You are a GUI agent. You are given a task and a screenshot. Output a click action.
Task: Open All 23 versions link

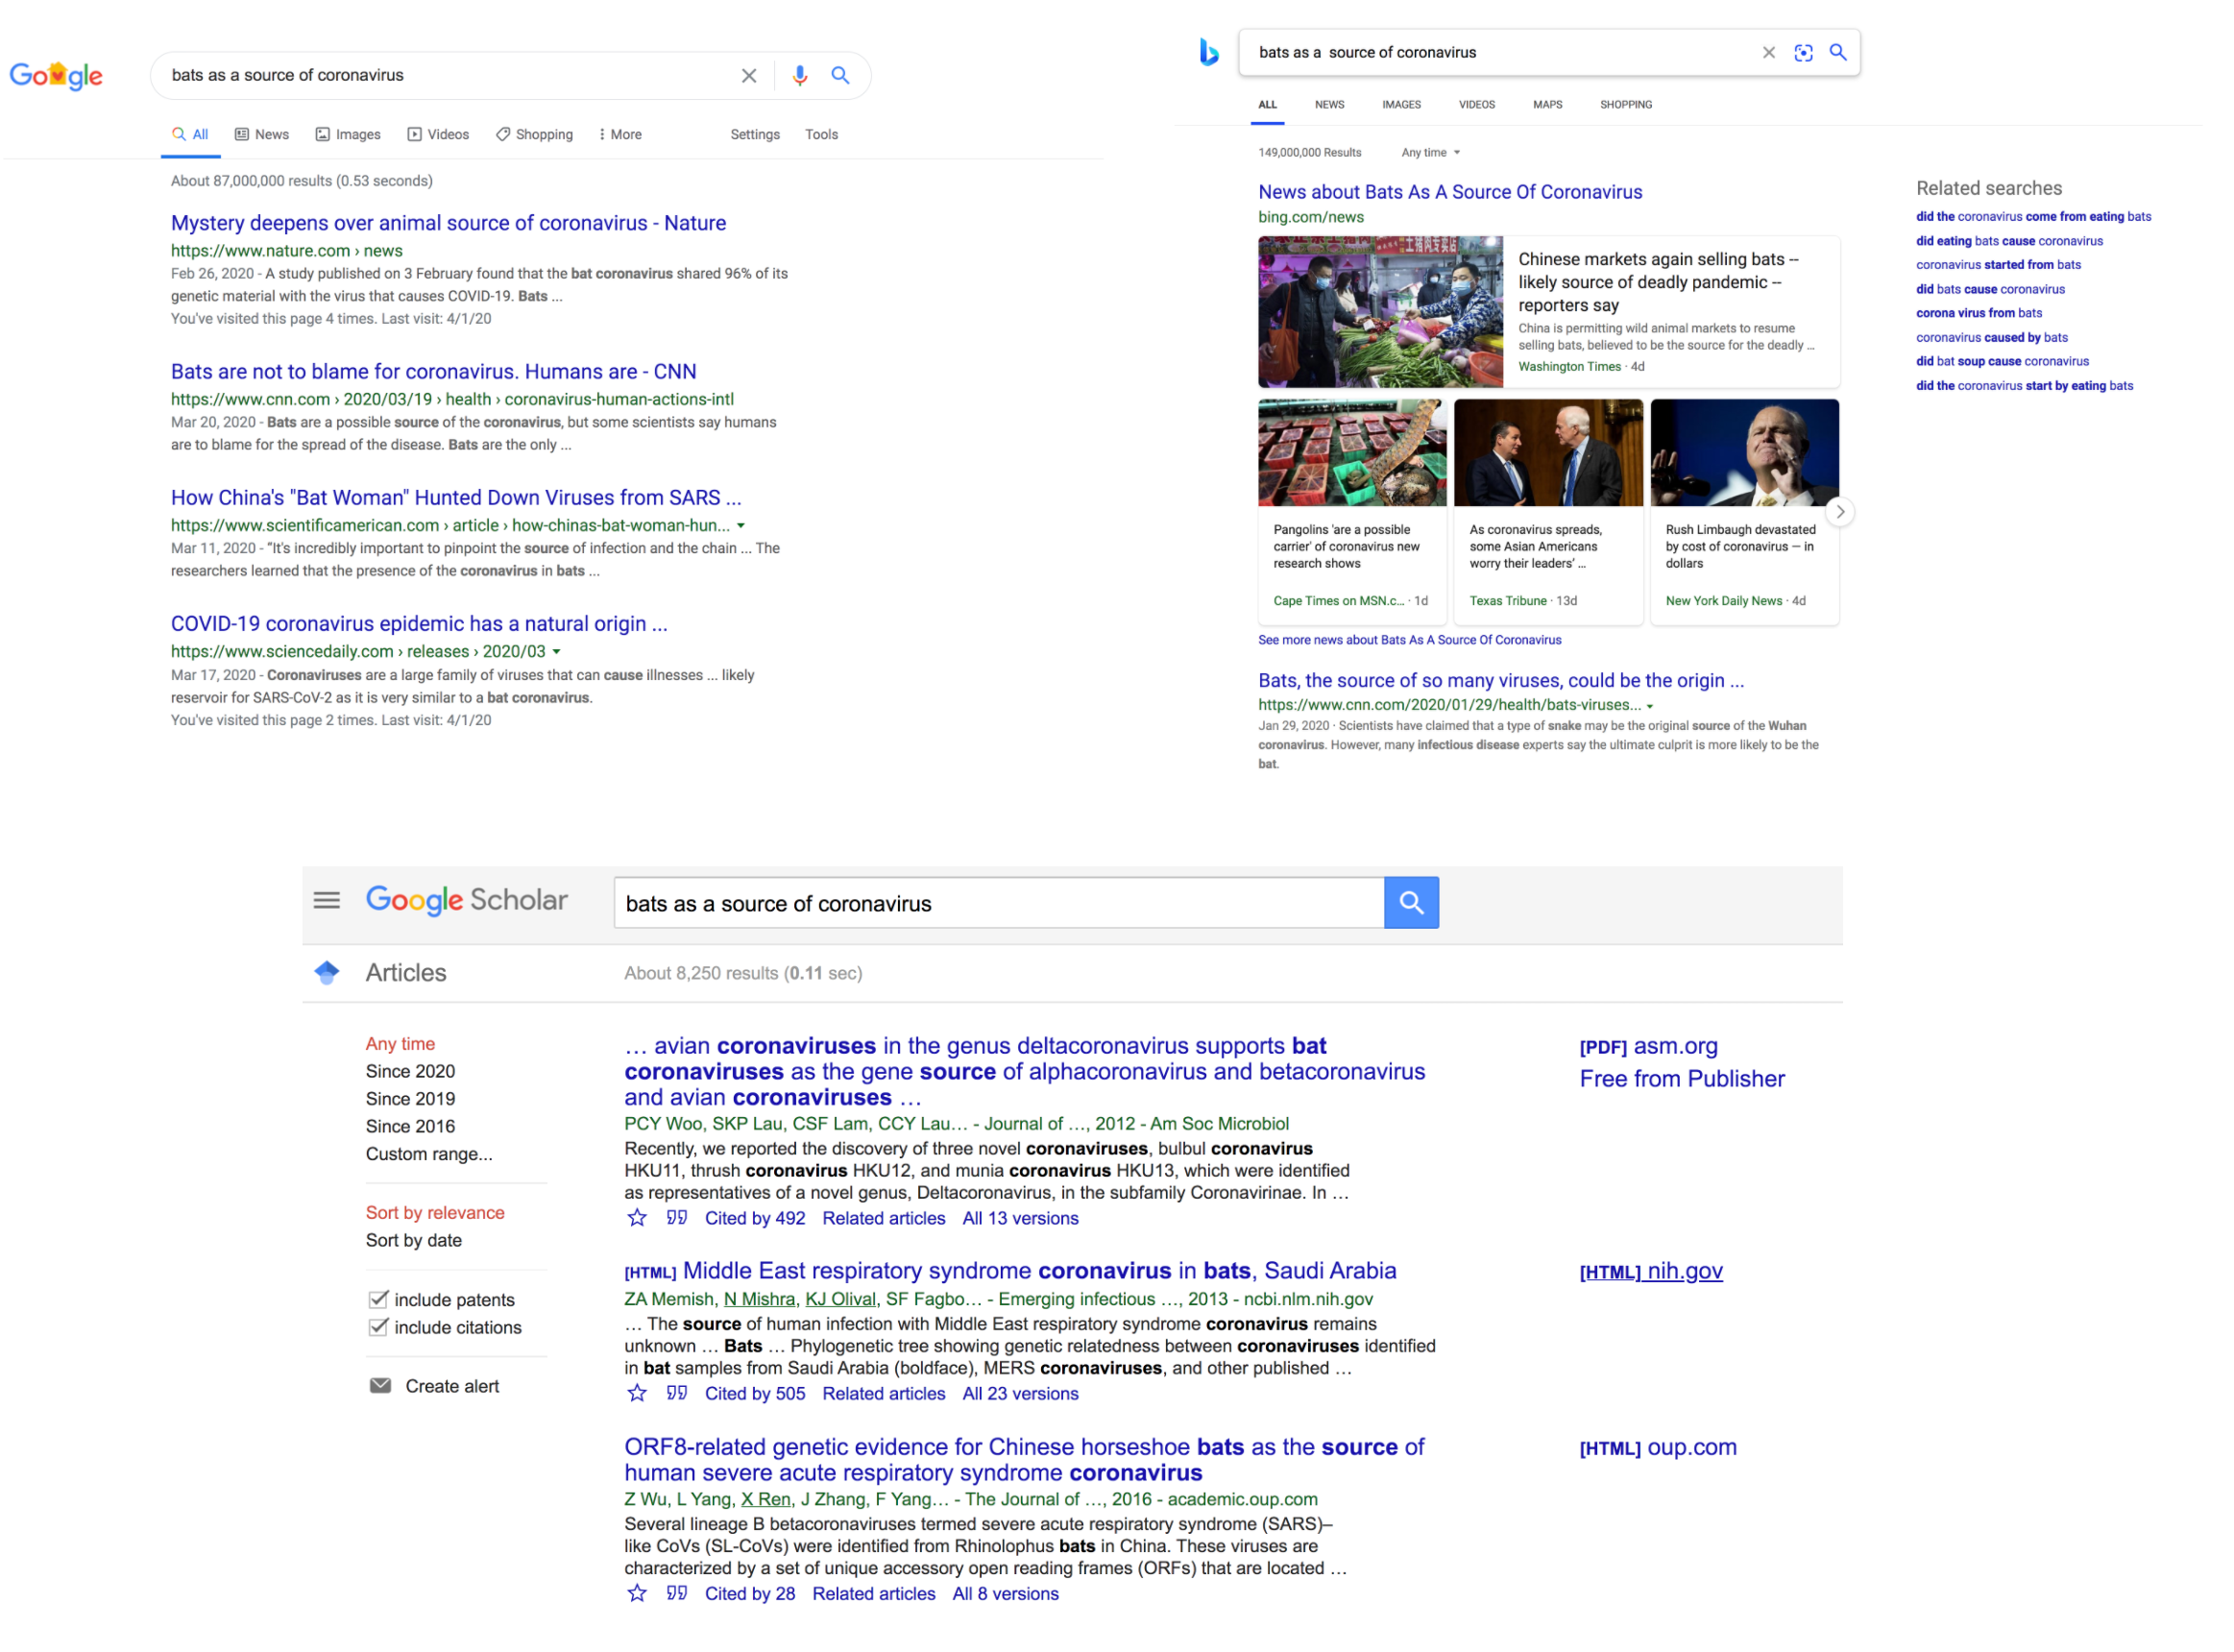pos(1021,1394)
